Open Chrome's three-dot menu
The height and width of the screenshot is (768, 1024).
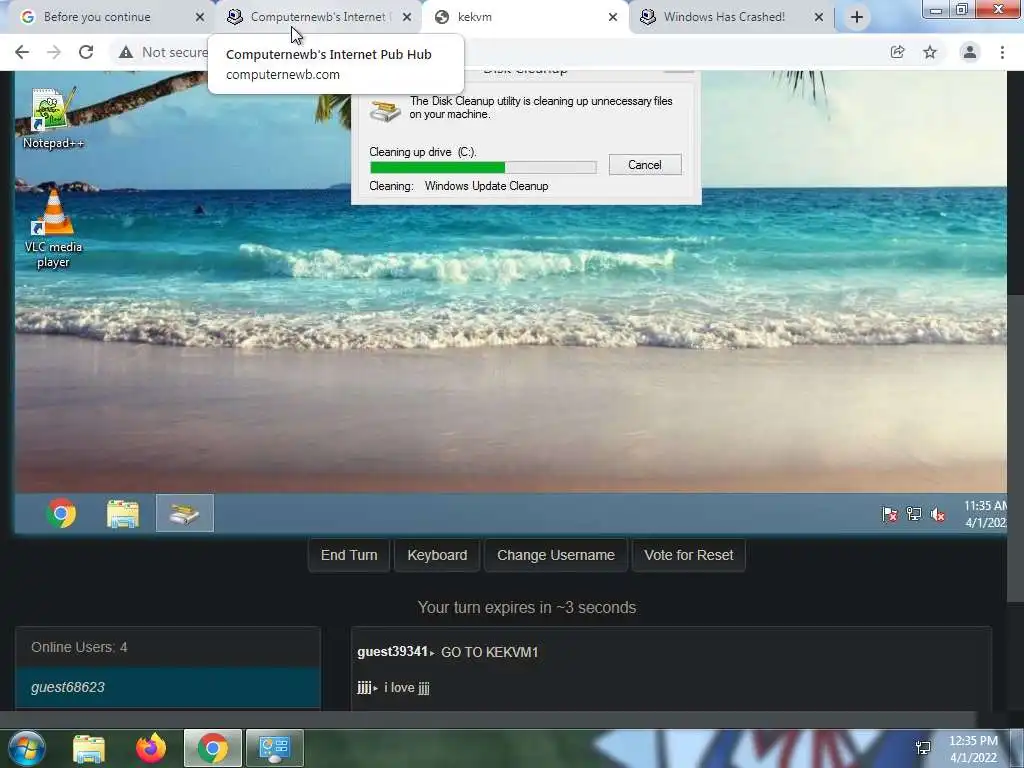[1002, 52]
